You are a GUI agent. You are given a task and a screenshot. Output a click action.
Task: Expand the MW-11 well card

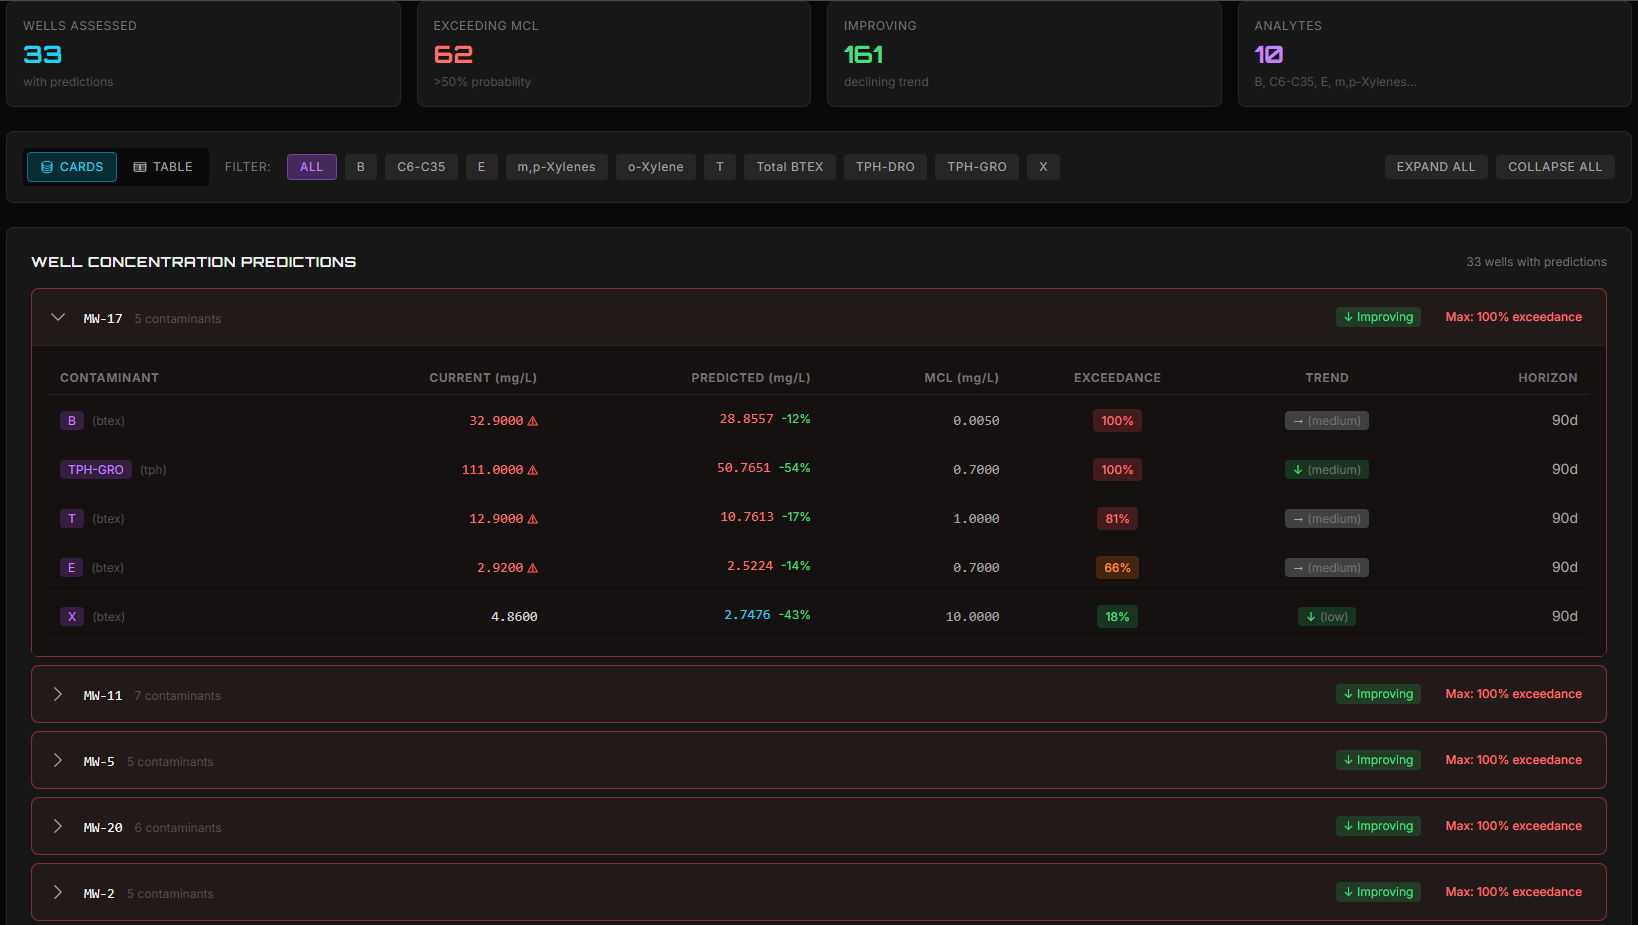click(x=58, y=695)
